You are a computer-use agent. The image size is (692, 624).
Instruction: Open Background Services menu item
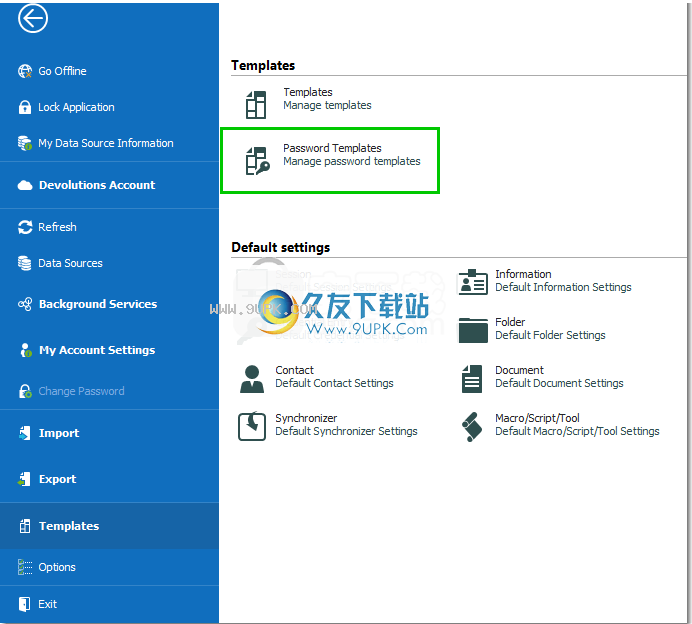click(x=109, y=304)
